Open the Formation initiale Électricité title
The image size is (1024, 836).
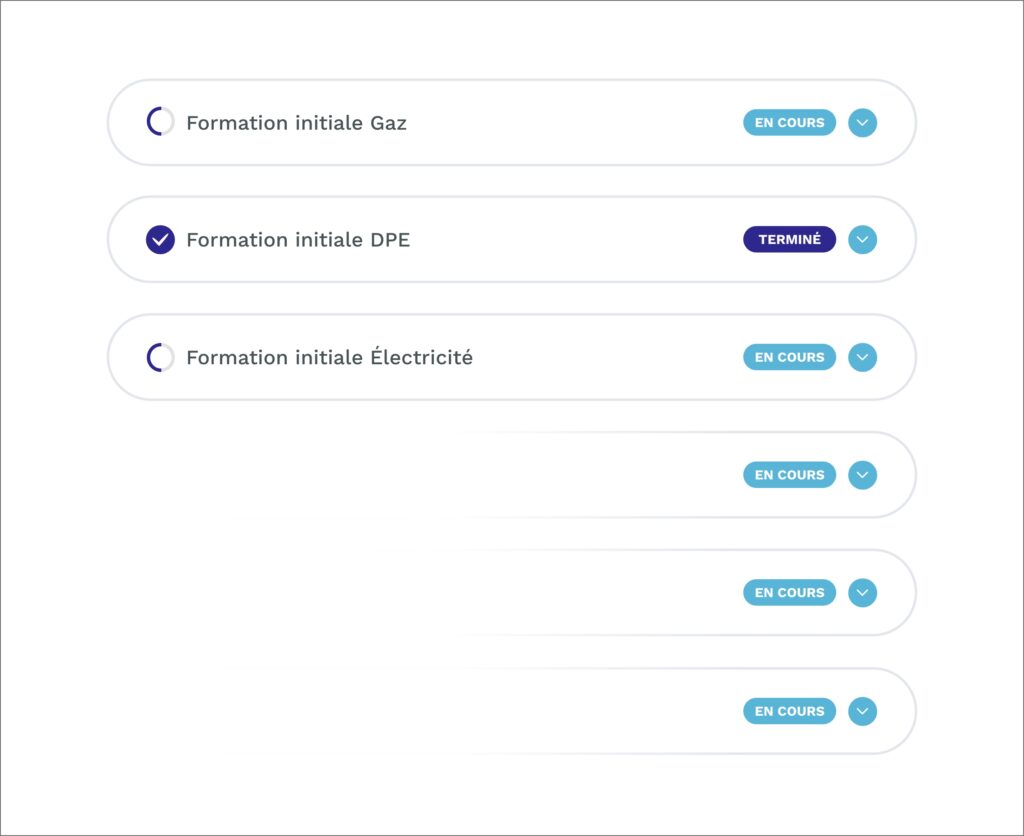[329, 357]
